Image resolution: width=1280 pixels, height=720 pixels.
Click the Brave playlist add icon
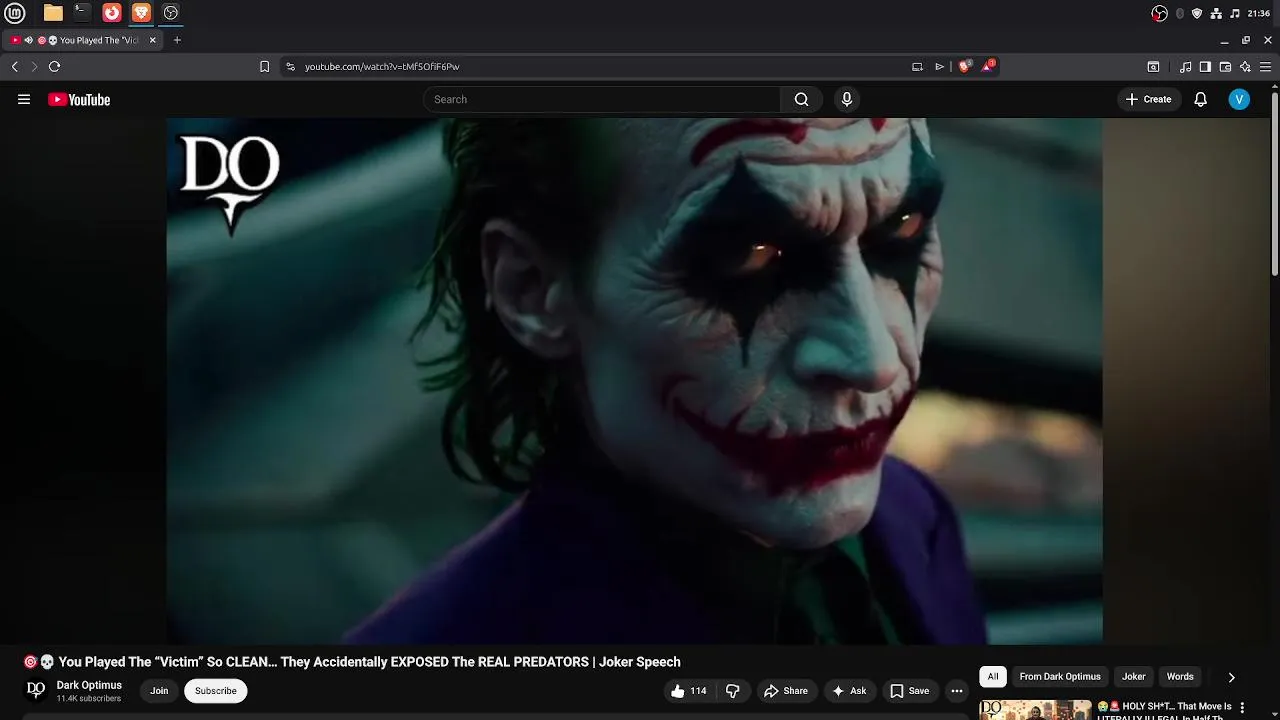tap(939, 66)
